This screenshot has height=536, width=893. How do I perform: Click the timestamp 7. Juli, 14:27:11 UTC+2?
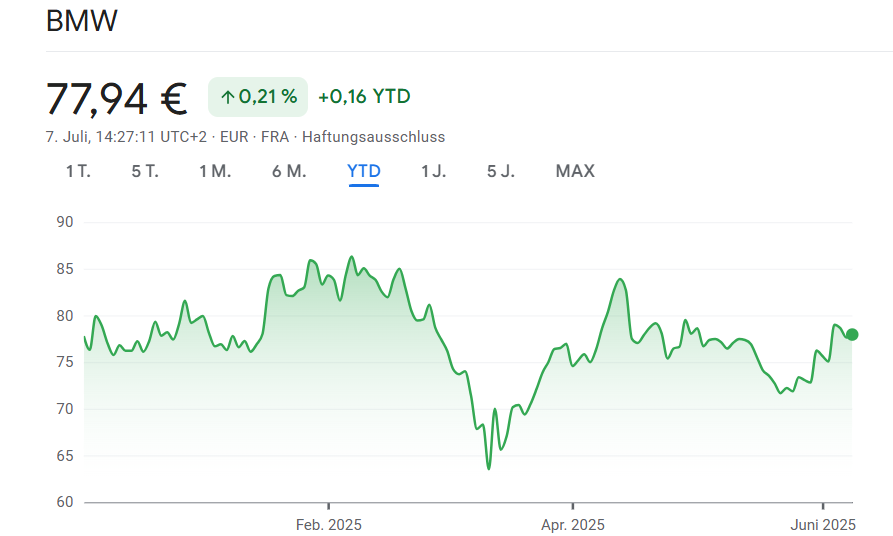[x=126, y=137]
